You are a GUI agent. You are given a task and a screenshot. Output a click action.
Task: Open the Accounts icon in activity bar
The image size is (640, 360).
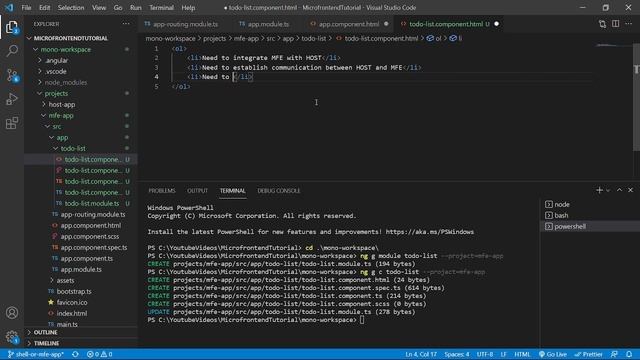pyautogui.click(x=12, y=313)
